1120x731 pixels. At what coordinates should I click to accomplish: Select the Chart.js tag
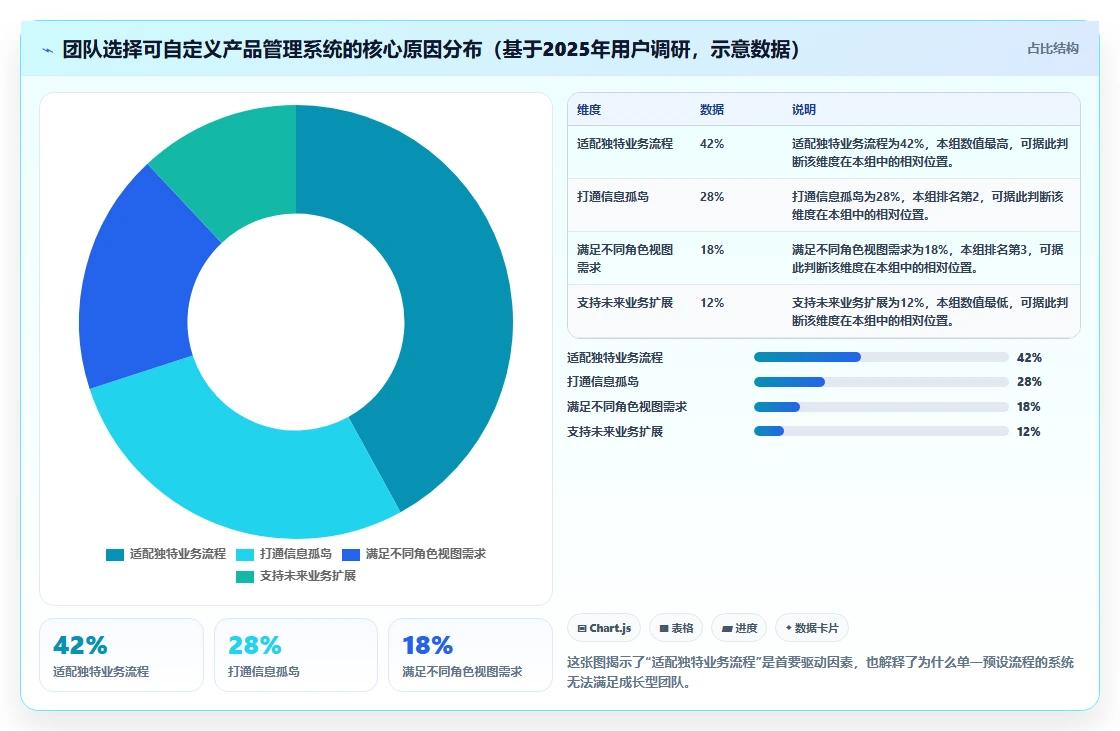(x=604, y=628)
